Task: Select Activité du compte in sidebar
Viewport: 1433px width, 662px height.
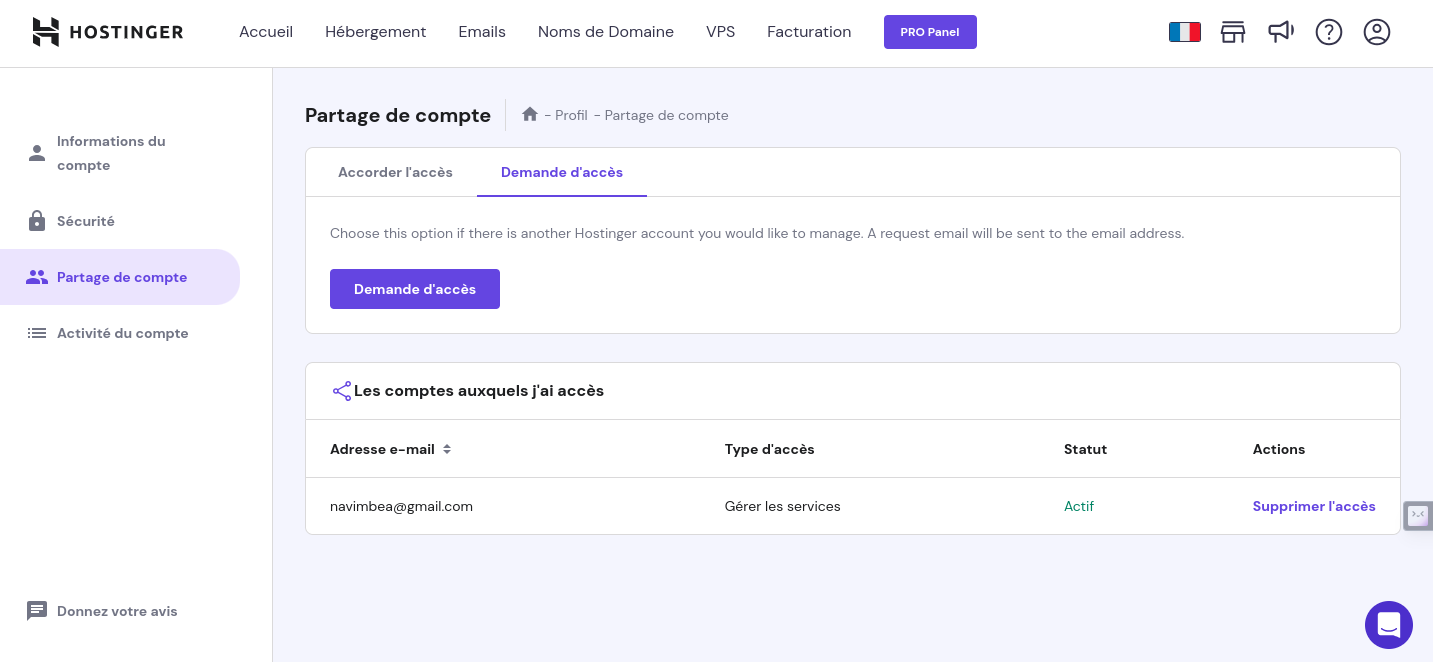Action: click(122, 333)
